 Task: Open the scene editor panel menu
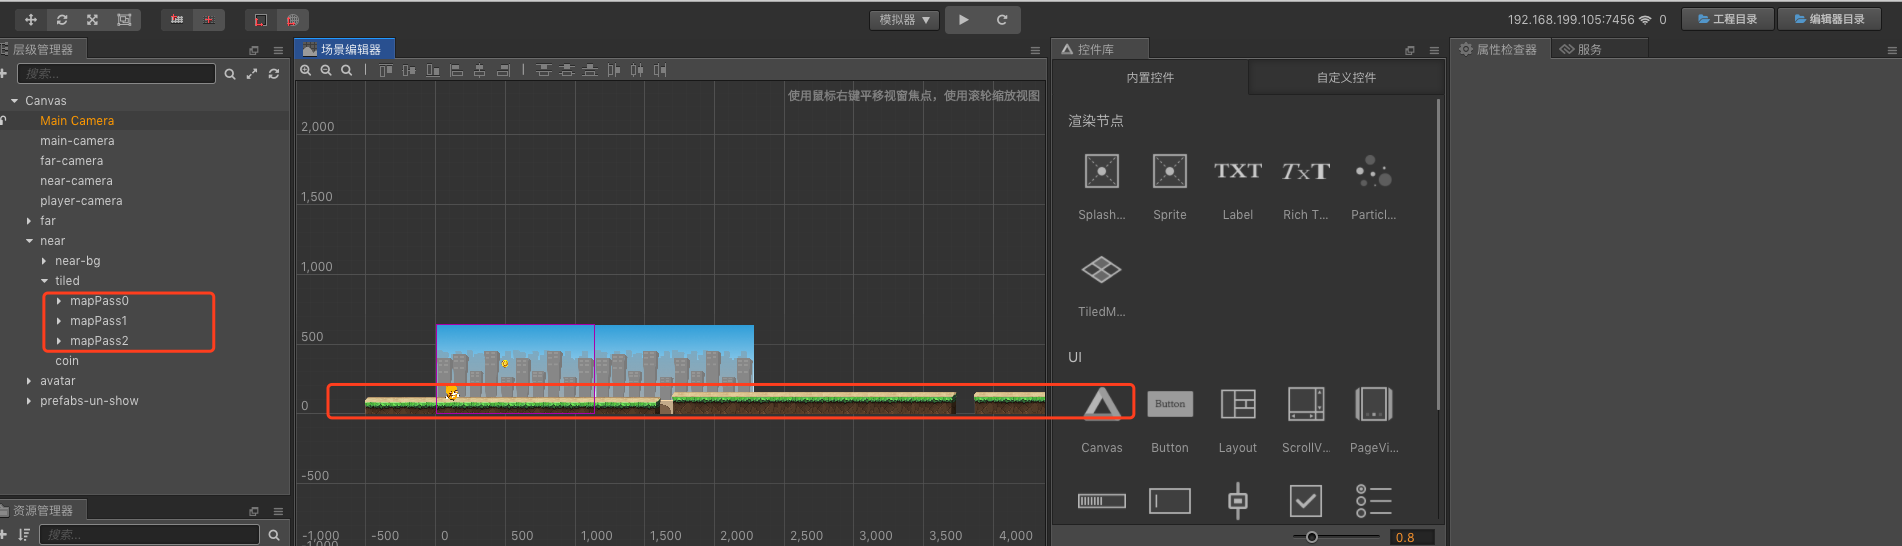(1035, 50)
